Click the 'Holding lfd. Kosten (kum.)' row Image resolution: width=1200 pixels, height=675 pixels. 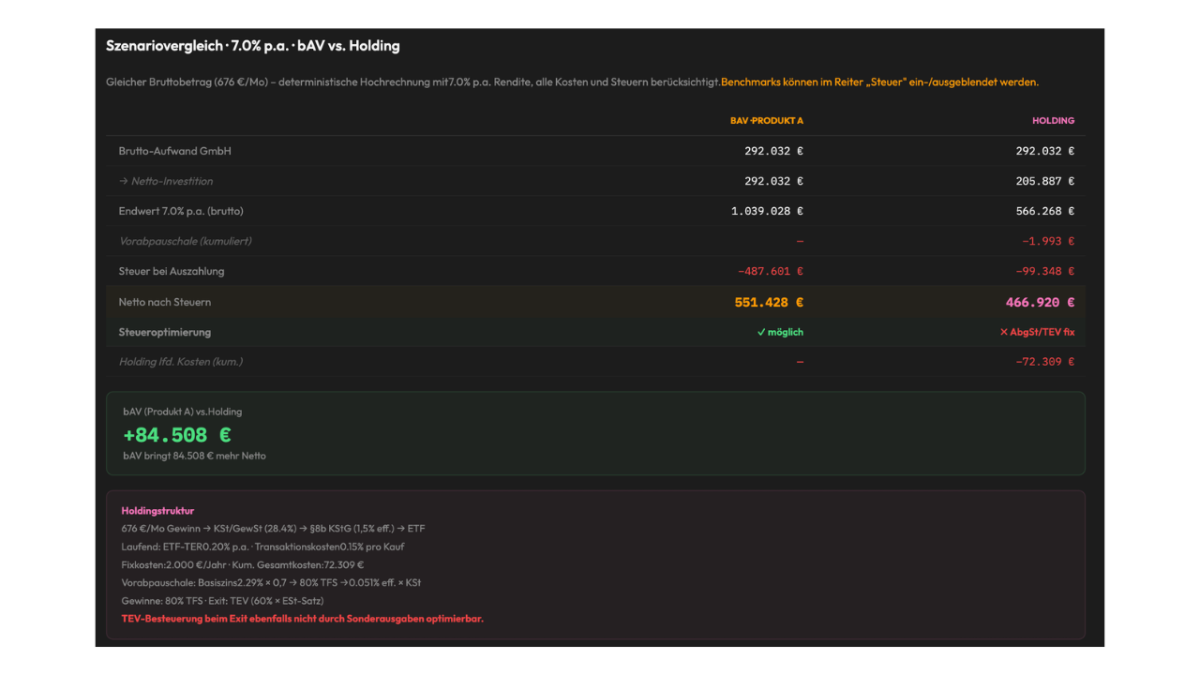596,361
